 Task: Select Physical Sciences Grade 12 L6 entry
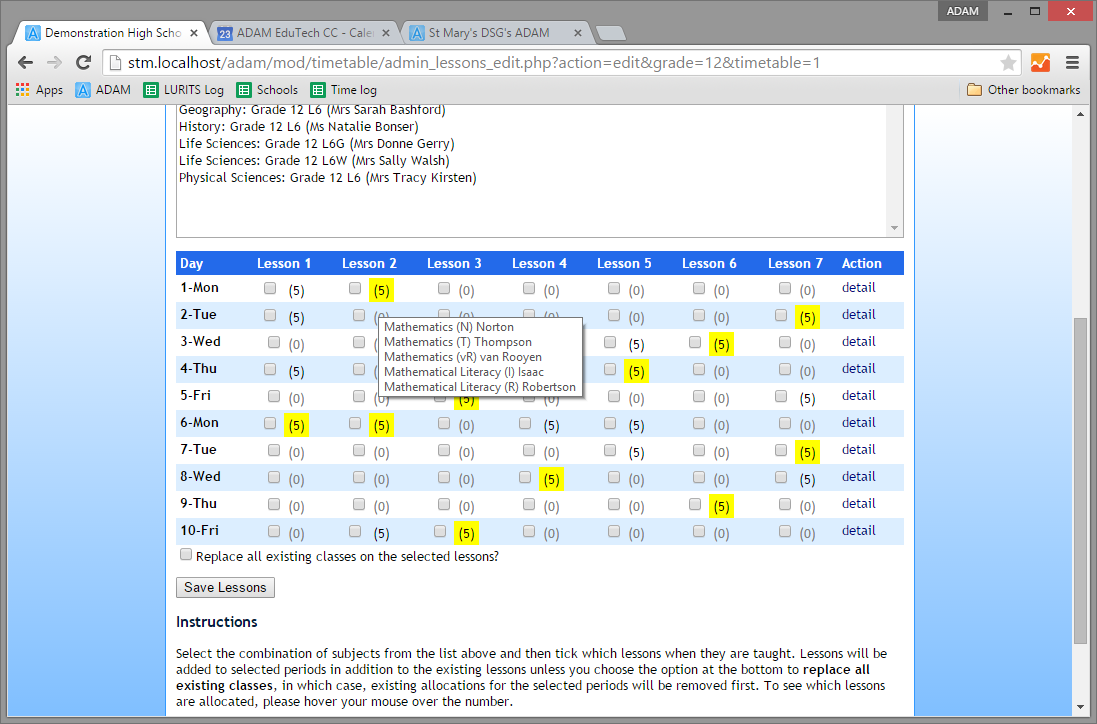[327, 178]
